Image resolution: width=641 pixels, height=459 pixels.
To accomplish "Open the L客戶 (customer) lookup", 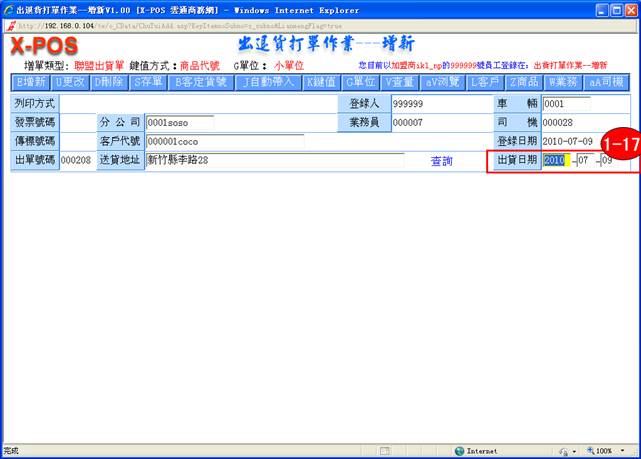I will click(x=486, y=82).
